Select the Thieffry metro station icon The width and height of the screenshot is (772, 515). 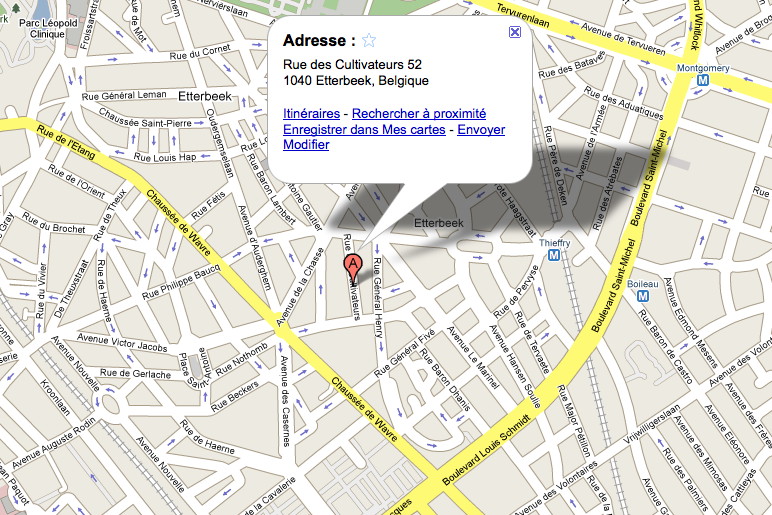(554, 255)
